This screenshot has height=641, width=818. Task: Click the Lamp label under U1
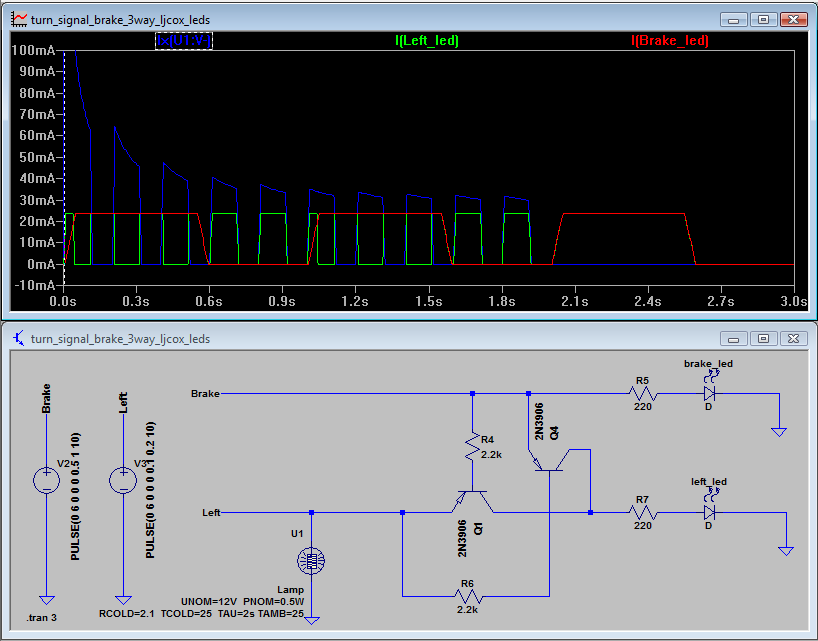[291, 590]
